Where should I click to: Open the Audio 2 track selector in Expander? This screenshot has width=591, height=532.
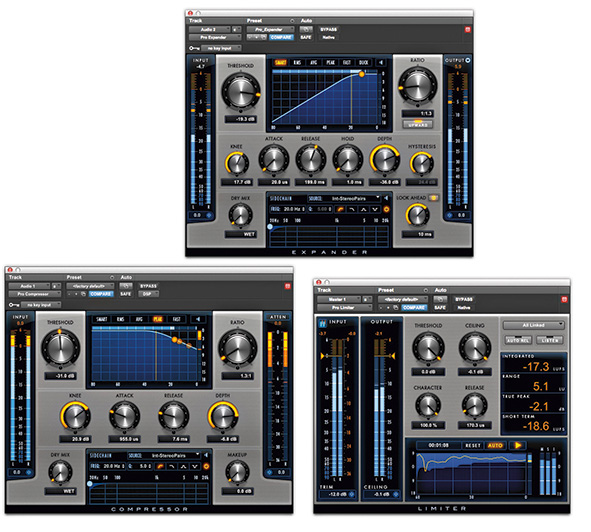pos(210,29)
